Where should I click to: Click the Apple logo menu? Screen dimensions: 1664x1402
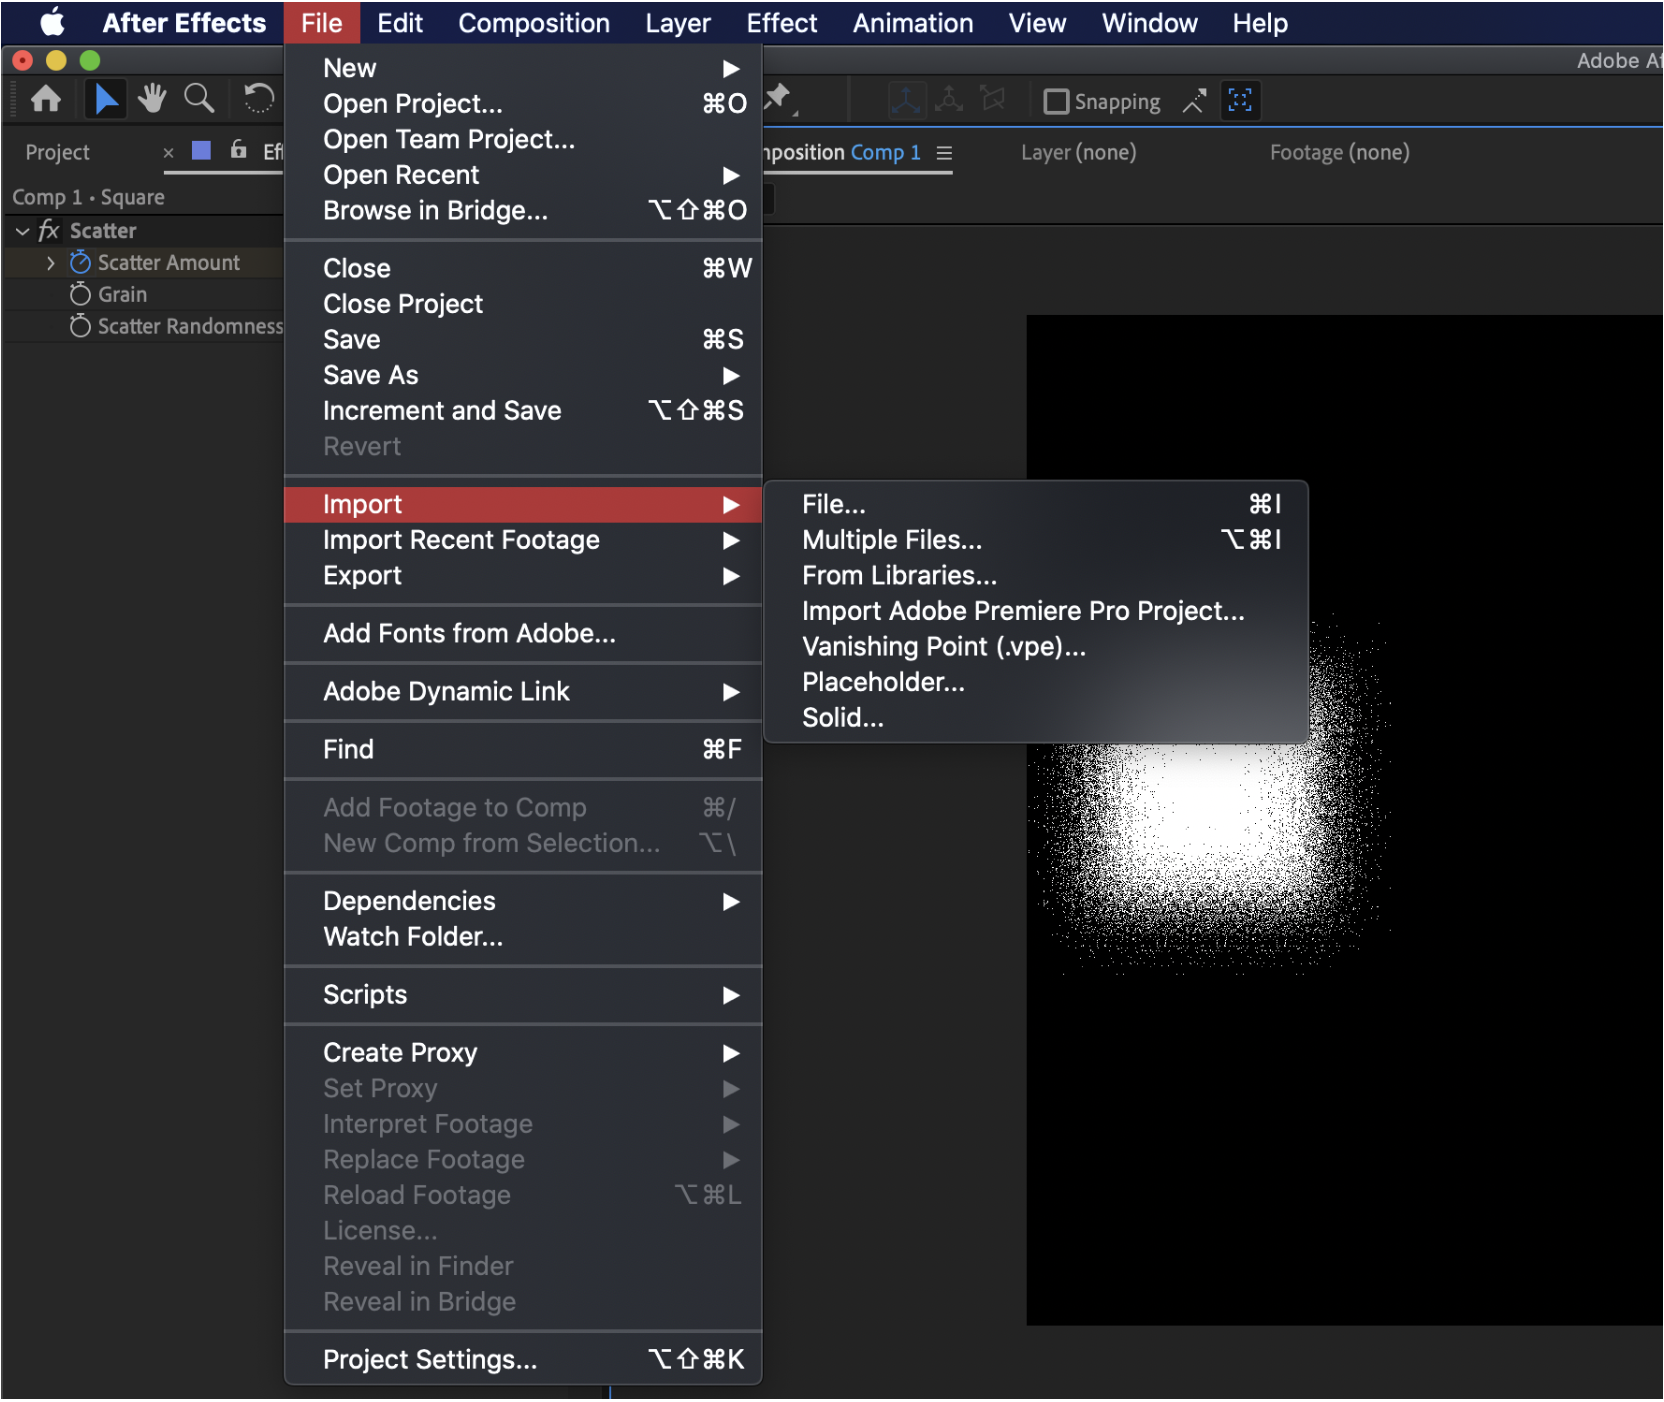52,22
